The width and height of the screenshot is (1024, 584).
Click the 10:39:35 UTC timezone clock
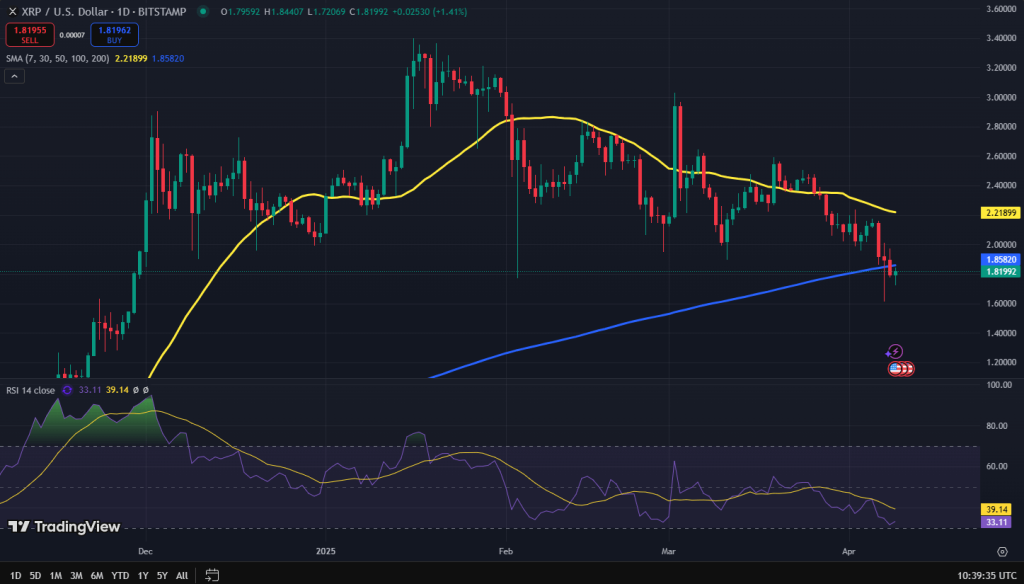[x=987, y=576]
